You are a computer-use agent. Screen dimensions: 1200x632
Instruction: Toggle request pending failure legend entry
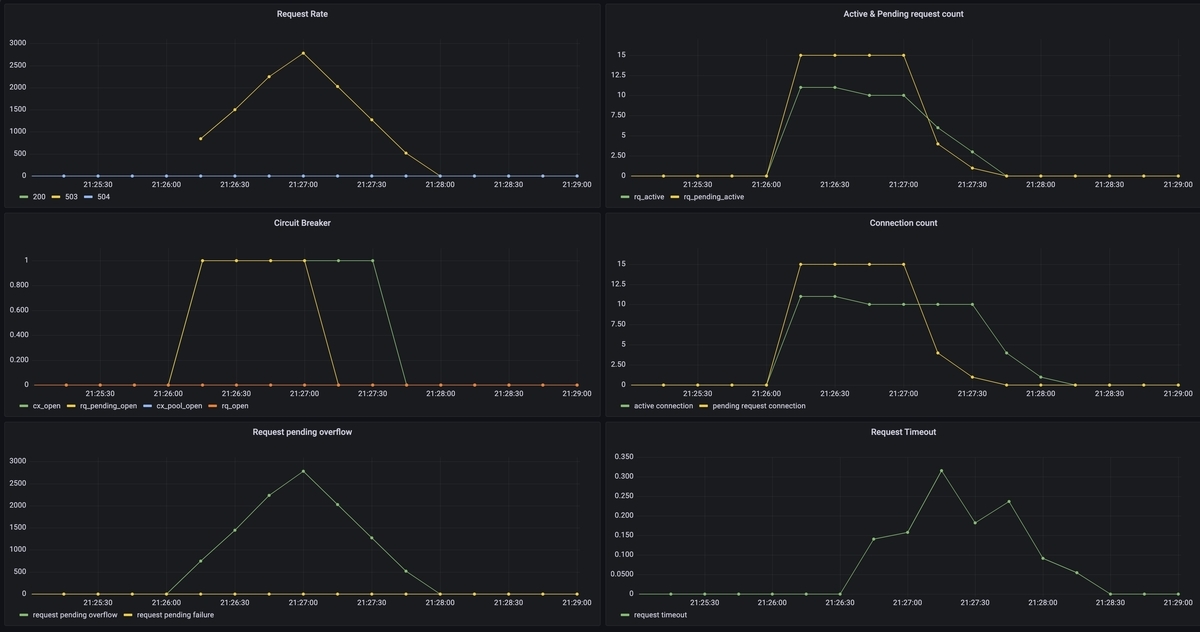coord(175,615)
